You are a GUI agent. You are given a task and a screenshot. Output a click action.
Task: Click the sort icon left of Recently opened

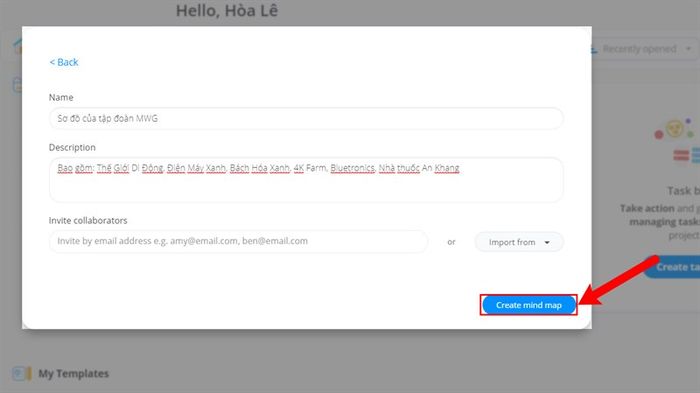pyautogui.click(x=594, y=49)
